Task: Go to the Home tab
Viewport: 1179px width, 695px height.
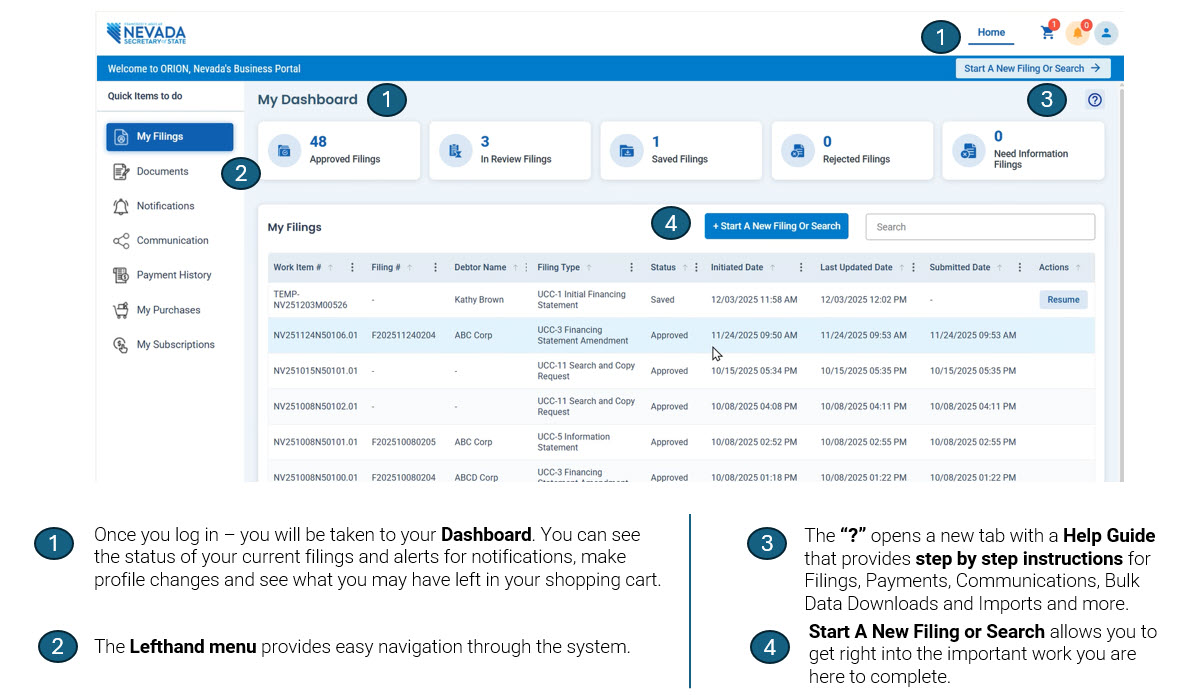Action: [991, 32]
